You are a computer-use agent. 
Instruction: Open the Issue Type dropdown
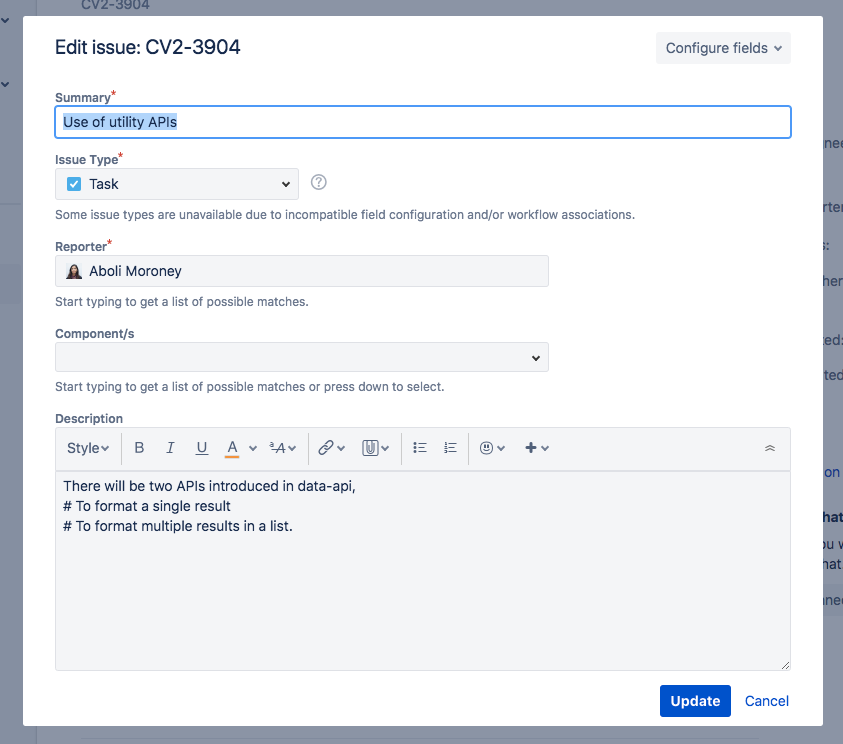[177, 184]
